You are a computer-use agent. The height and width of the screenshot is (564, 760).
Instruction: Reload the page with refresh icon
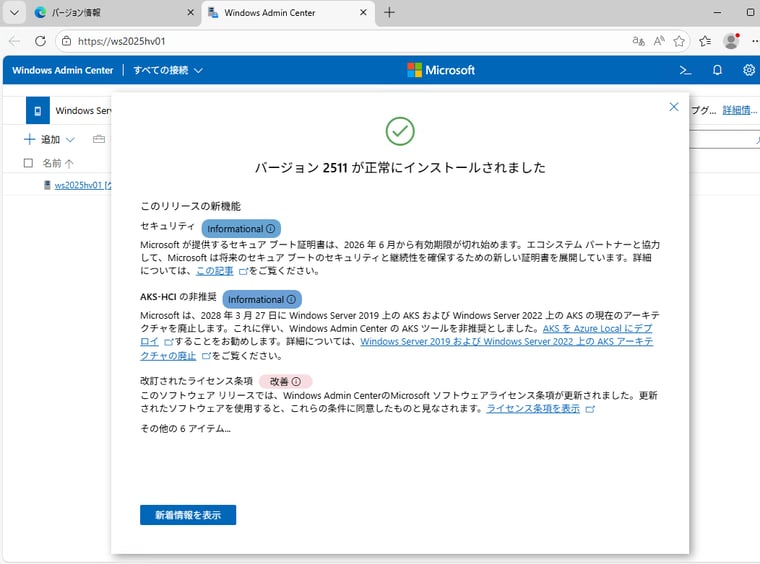coord(41,41)
